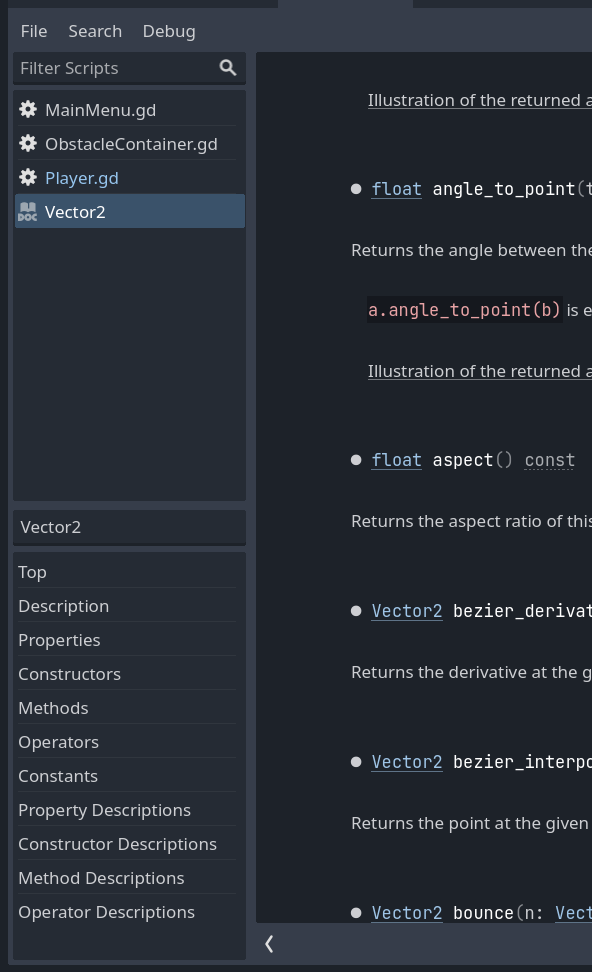Viewport: 592px width, 972px height.
Task: Click the documentation book icon next to Vector2
Action: (27, 211)
